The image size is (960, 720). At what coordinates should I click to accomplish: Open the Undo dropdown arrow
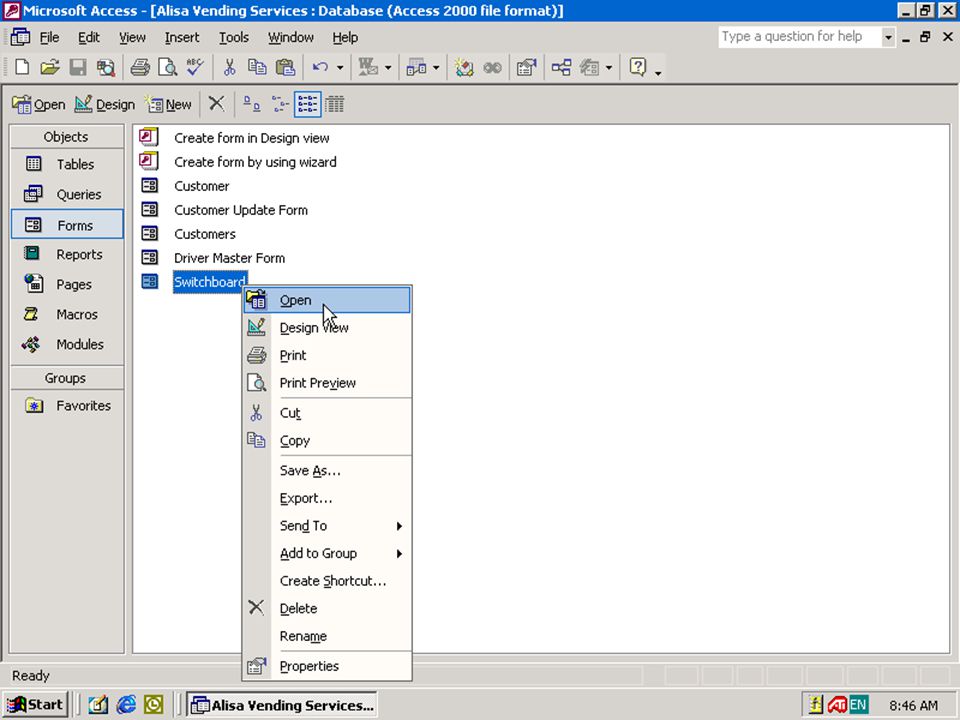tap(340, 68)
